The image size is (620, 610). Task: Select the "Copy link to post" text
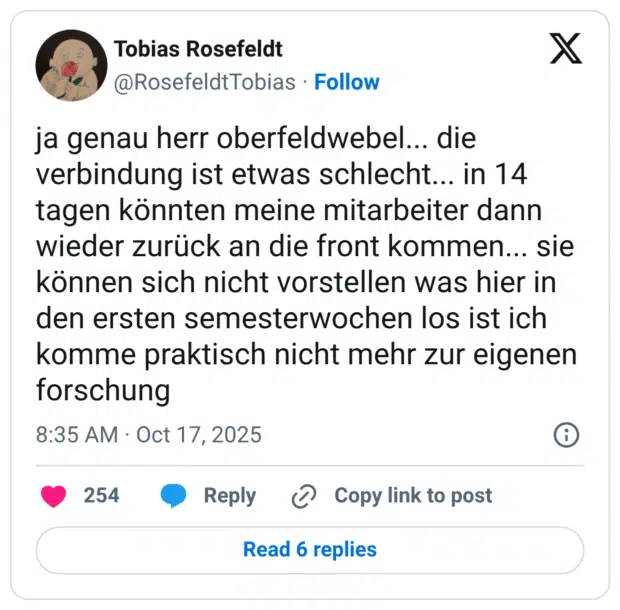click(413, 495)
